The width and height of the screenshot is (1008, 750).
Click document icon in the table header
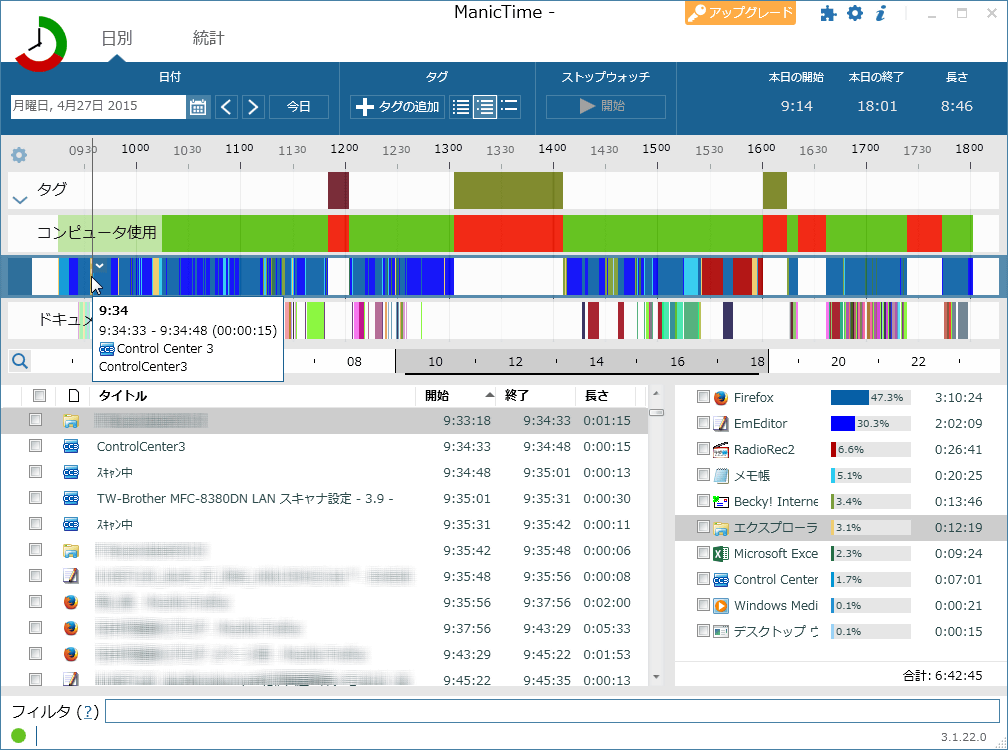pos(74,396)
